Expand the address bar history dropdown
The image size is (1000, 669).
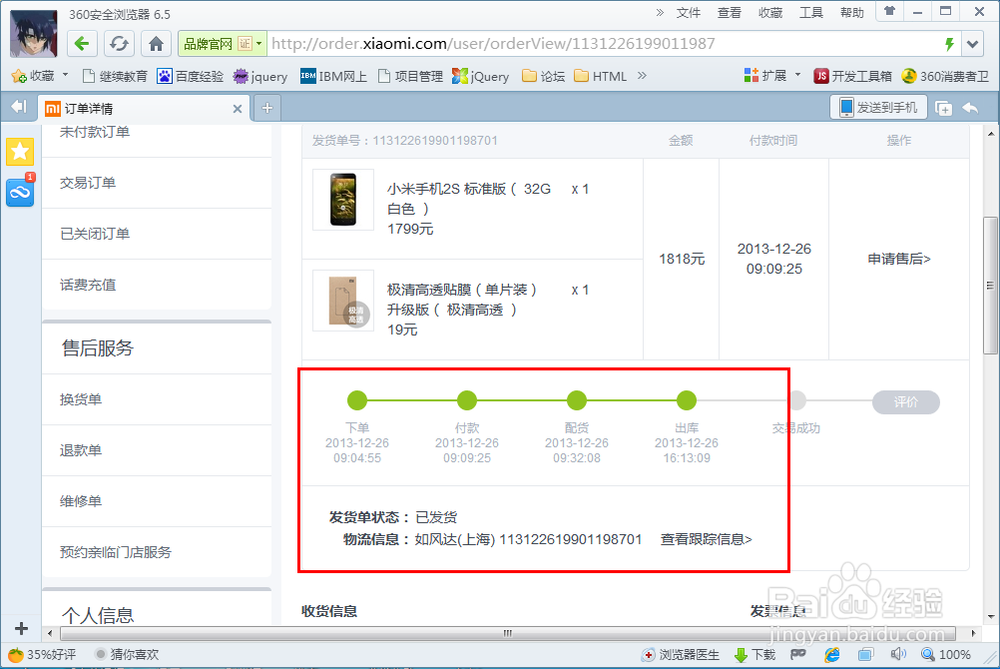[972, 44]
